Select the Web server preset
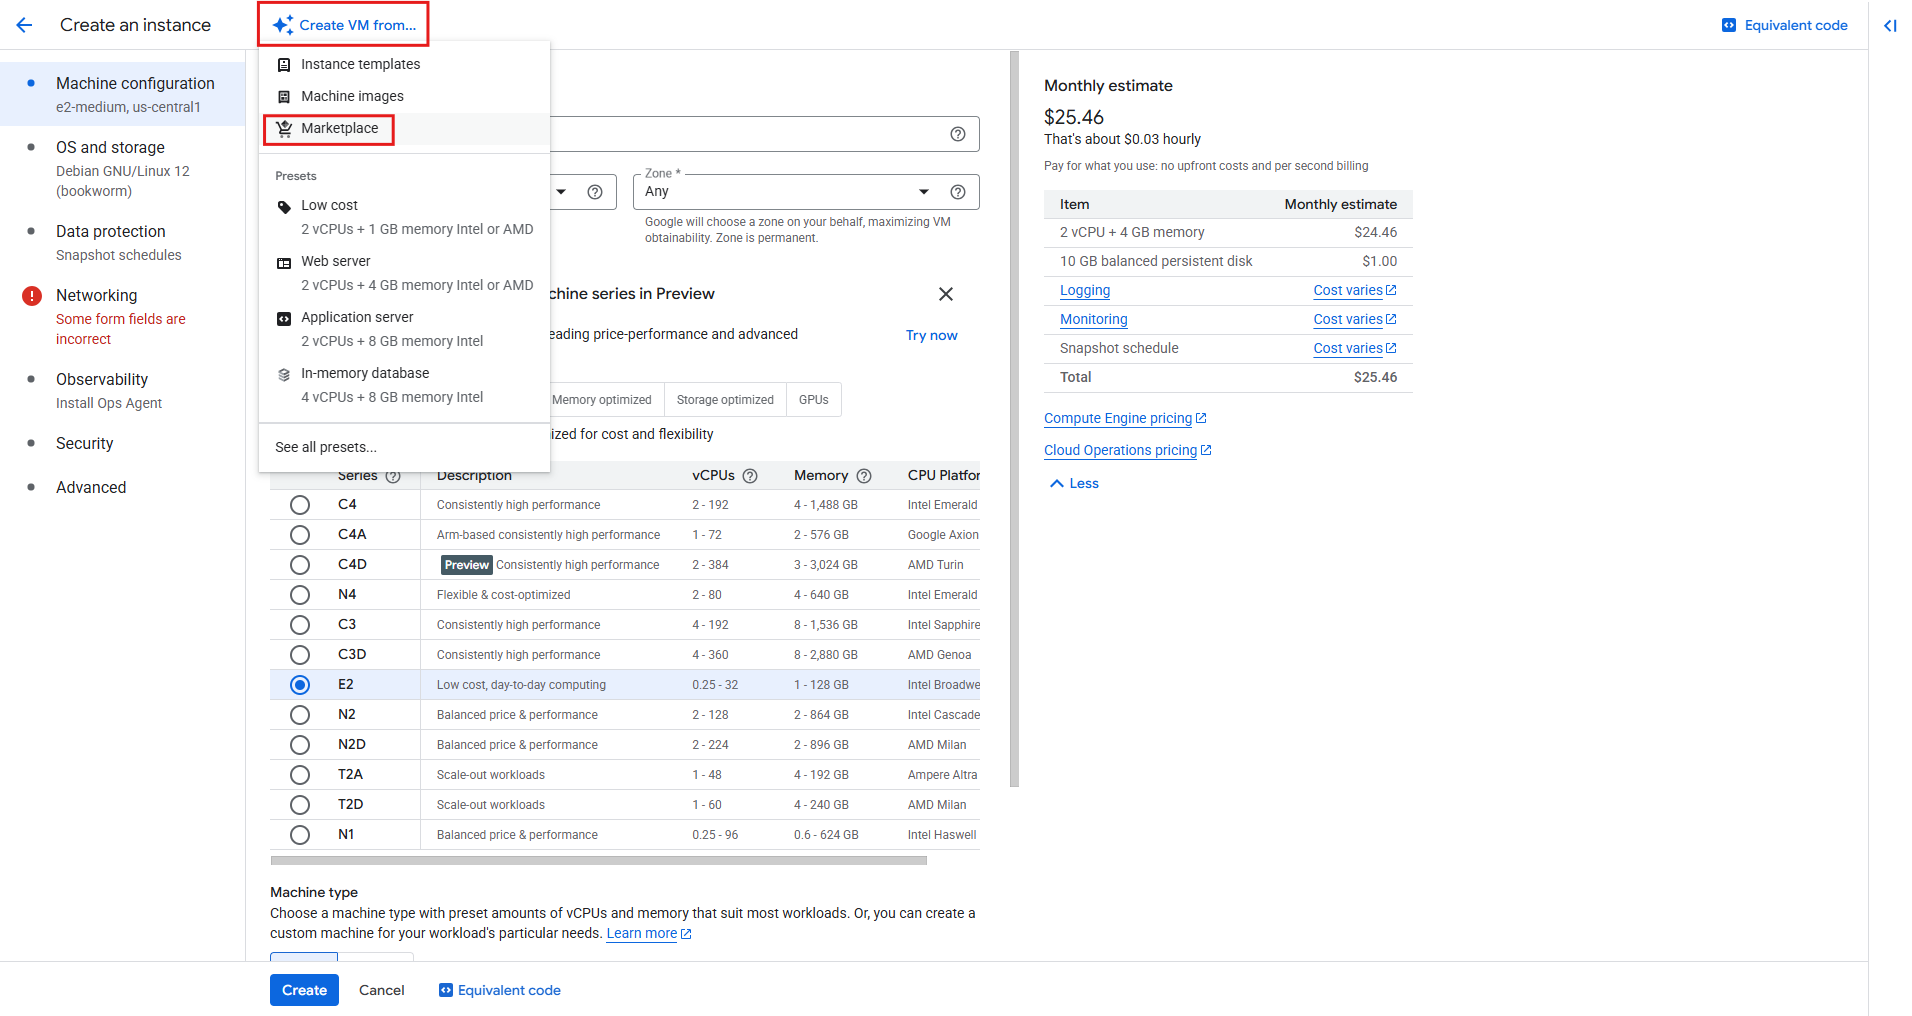Image resolution: width=1912 pixels, height=1016 pixels. tap(337, 261)
